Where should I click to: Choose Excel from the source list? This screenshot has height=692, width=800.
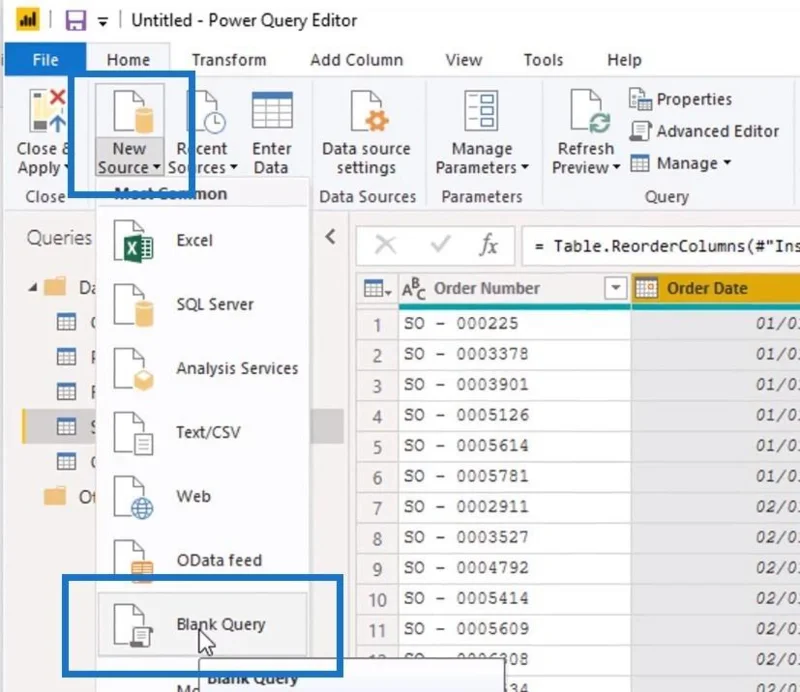(202, 240)
